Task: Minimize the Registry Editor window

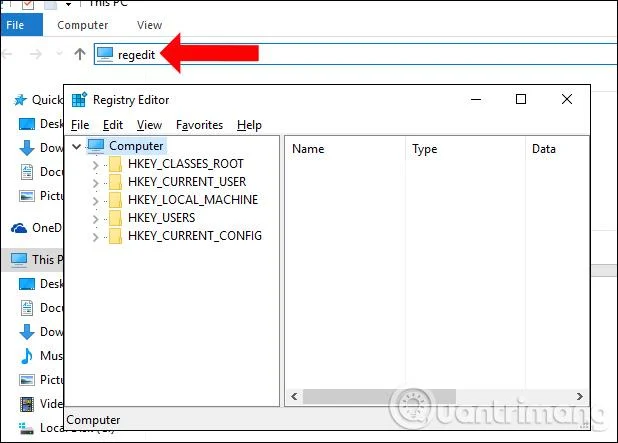Action: tap(476, 99)
